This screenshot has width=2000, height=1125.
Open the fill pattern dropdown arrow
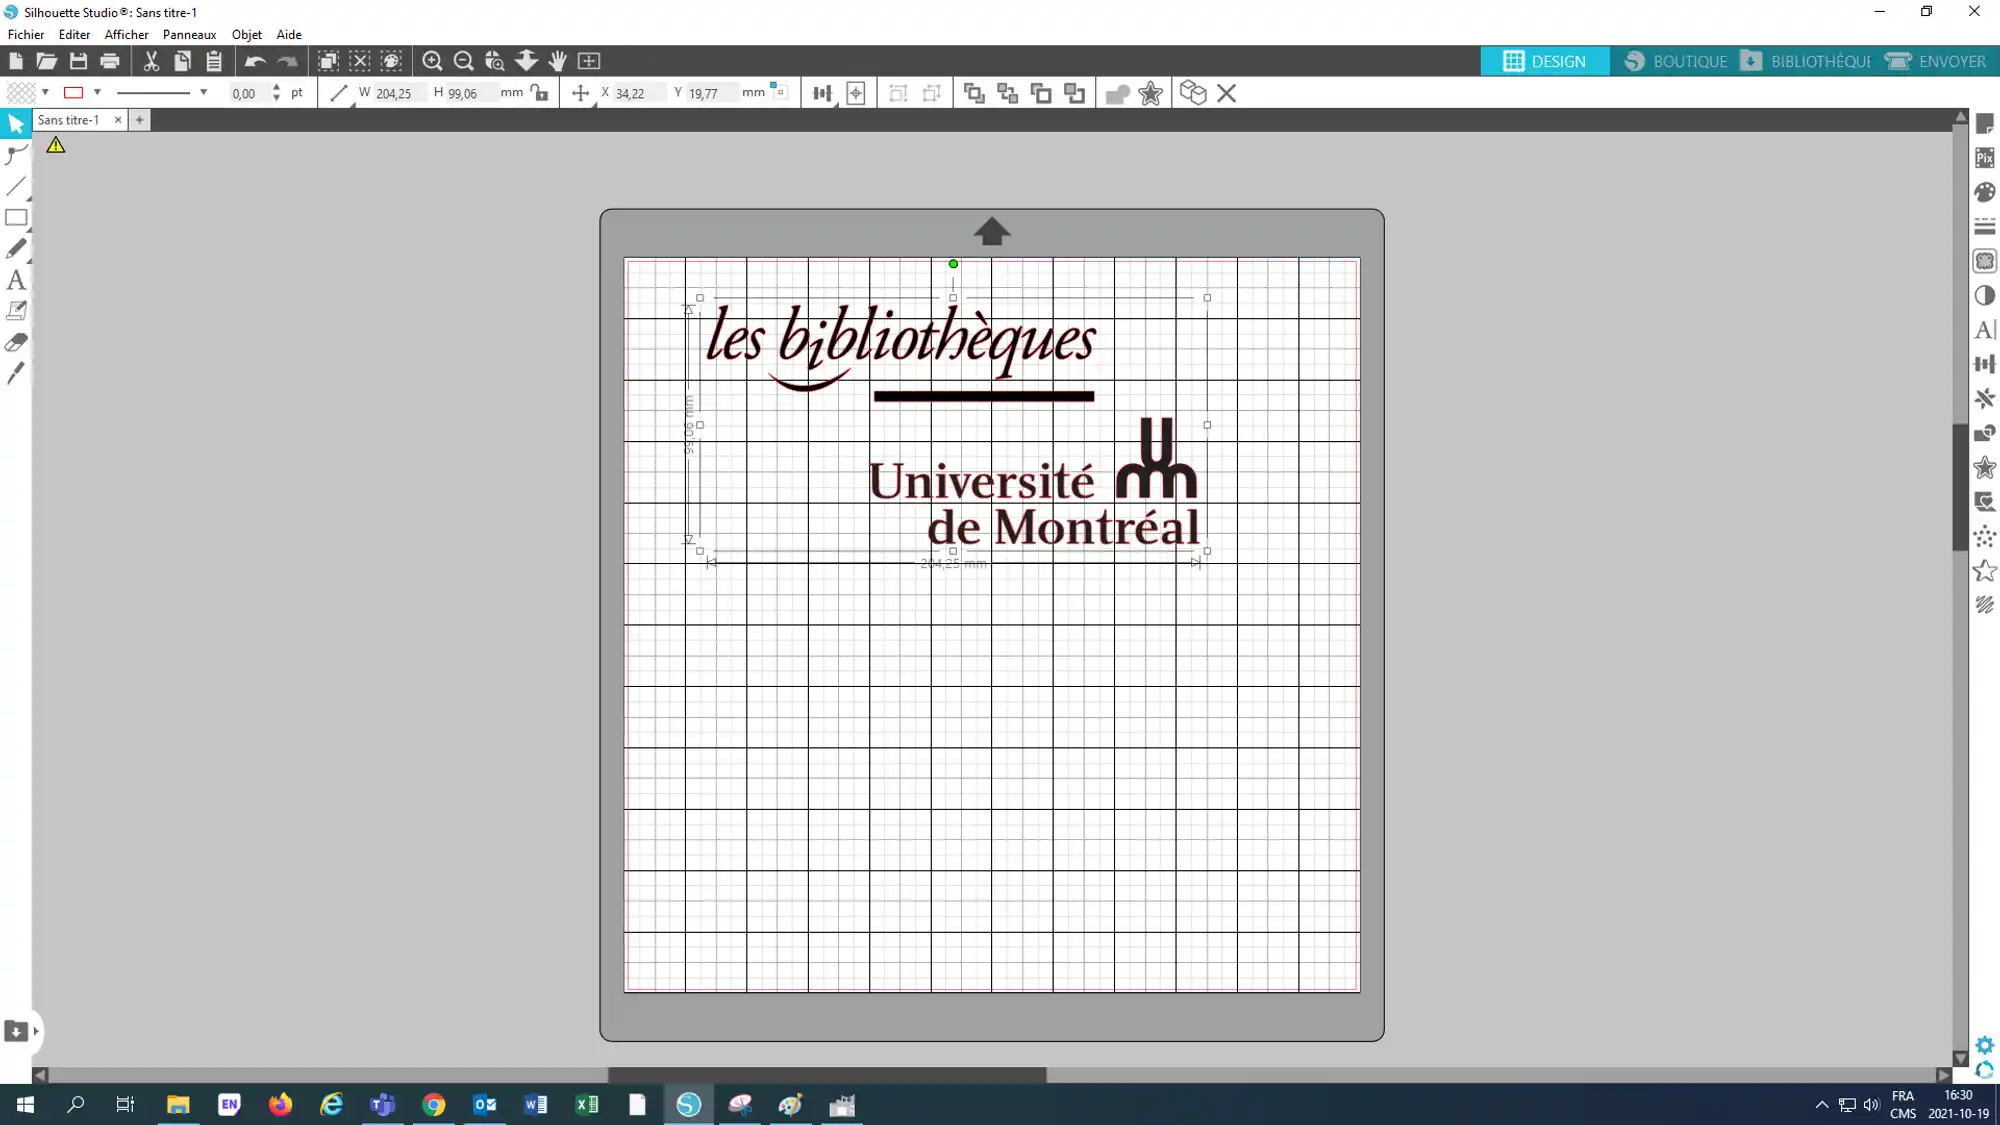[x=45, y=92]
